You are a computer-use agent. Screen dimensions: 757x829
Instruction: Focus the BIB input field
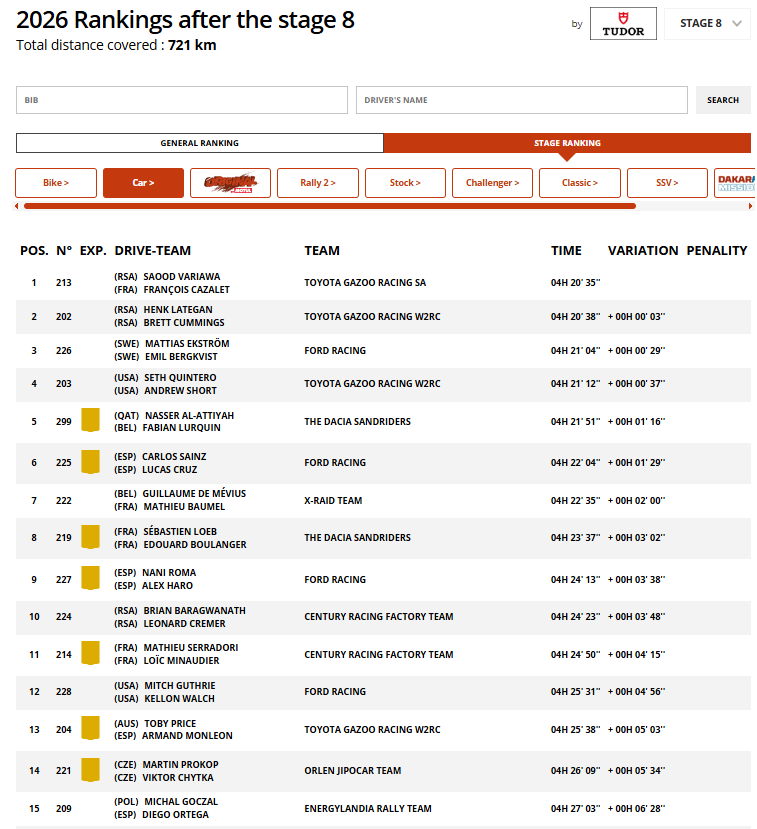click(x=182, y=100)
